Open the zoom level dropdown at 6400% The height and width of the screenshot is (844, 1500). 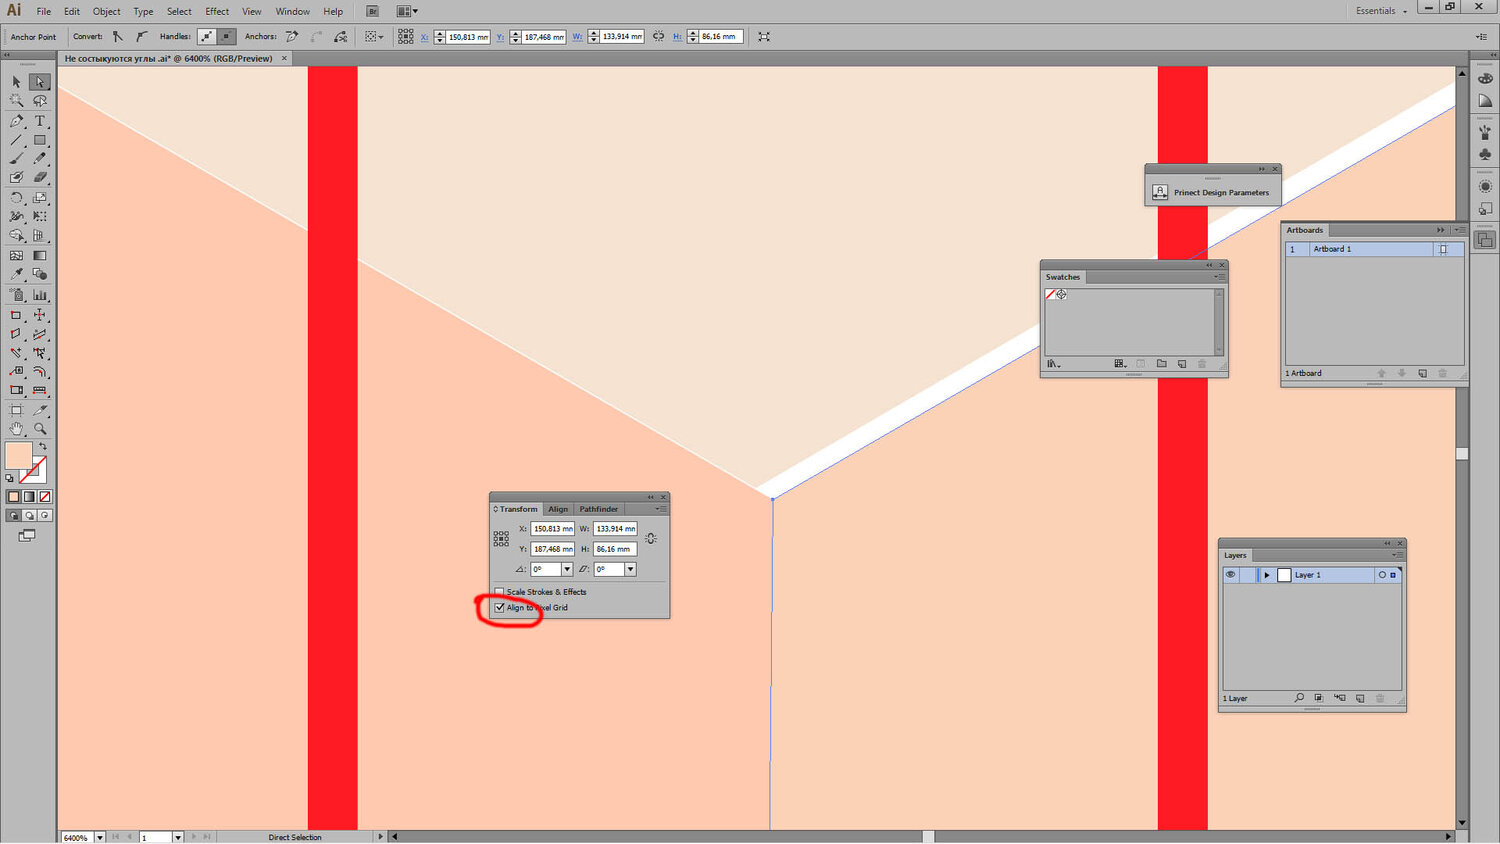coord(100,837)
